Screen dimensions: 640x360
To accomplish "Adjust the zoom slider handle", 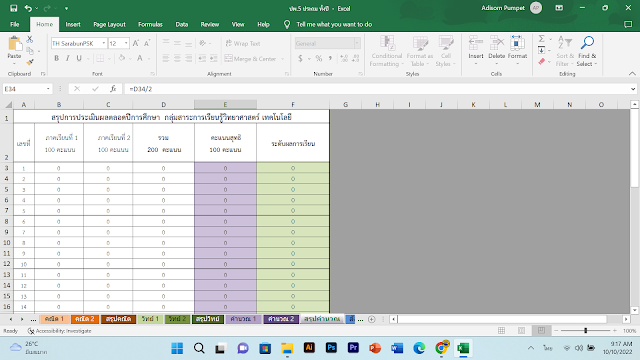I will point(586,331).
